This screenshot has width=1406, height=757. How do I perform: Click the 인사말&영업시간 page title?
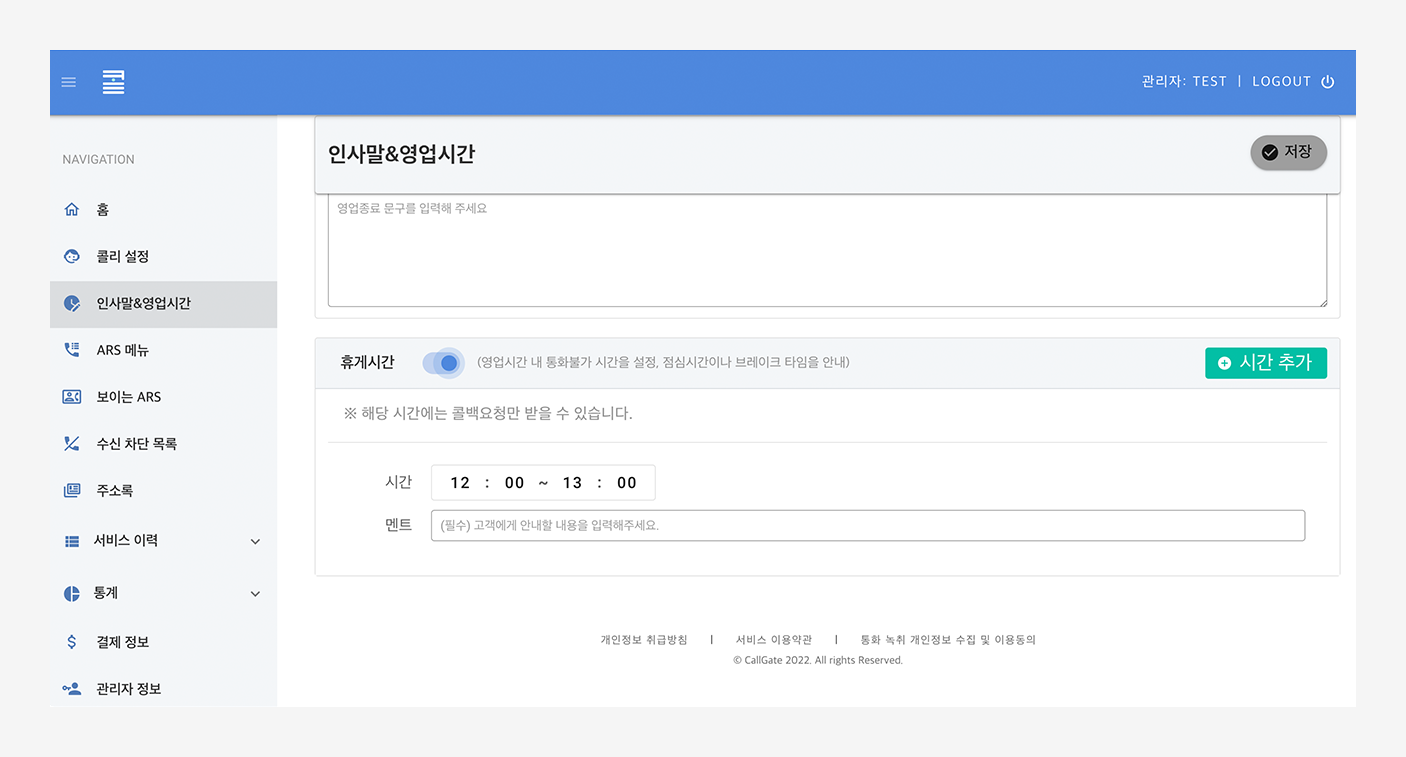(x=401, y=154)
